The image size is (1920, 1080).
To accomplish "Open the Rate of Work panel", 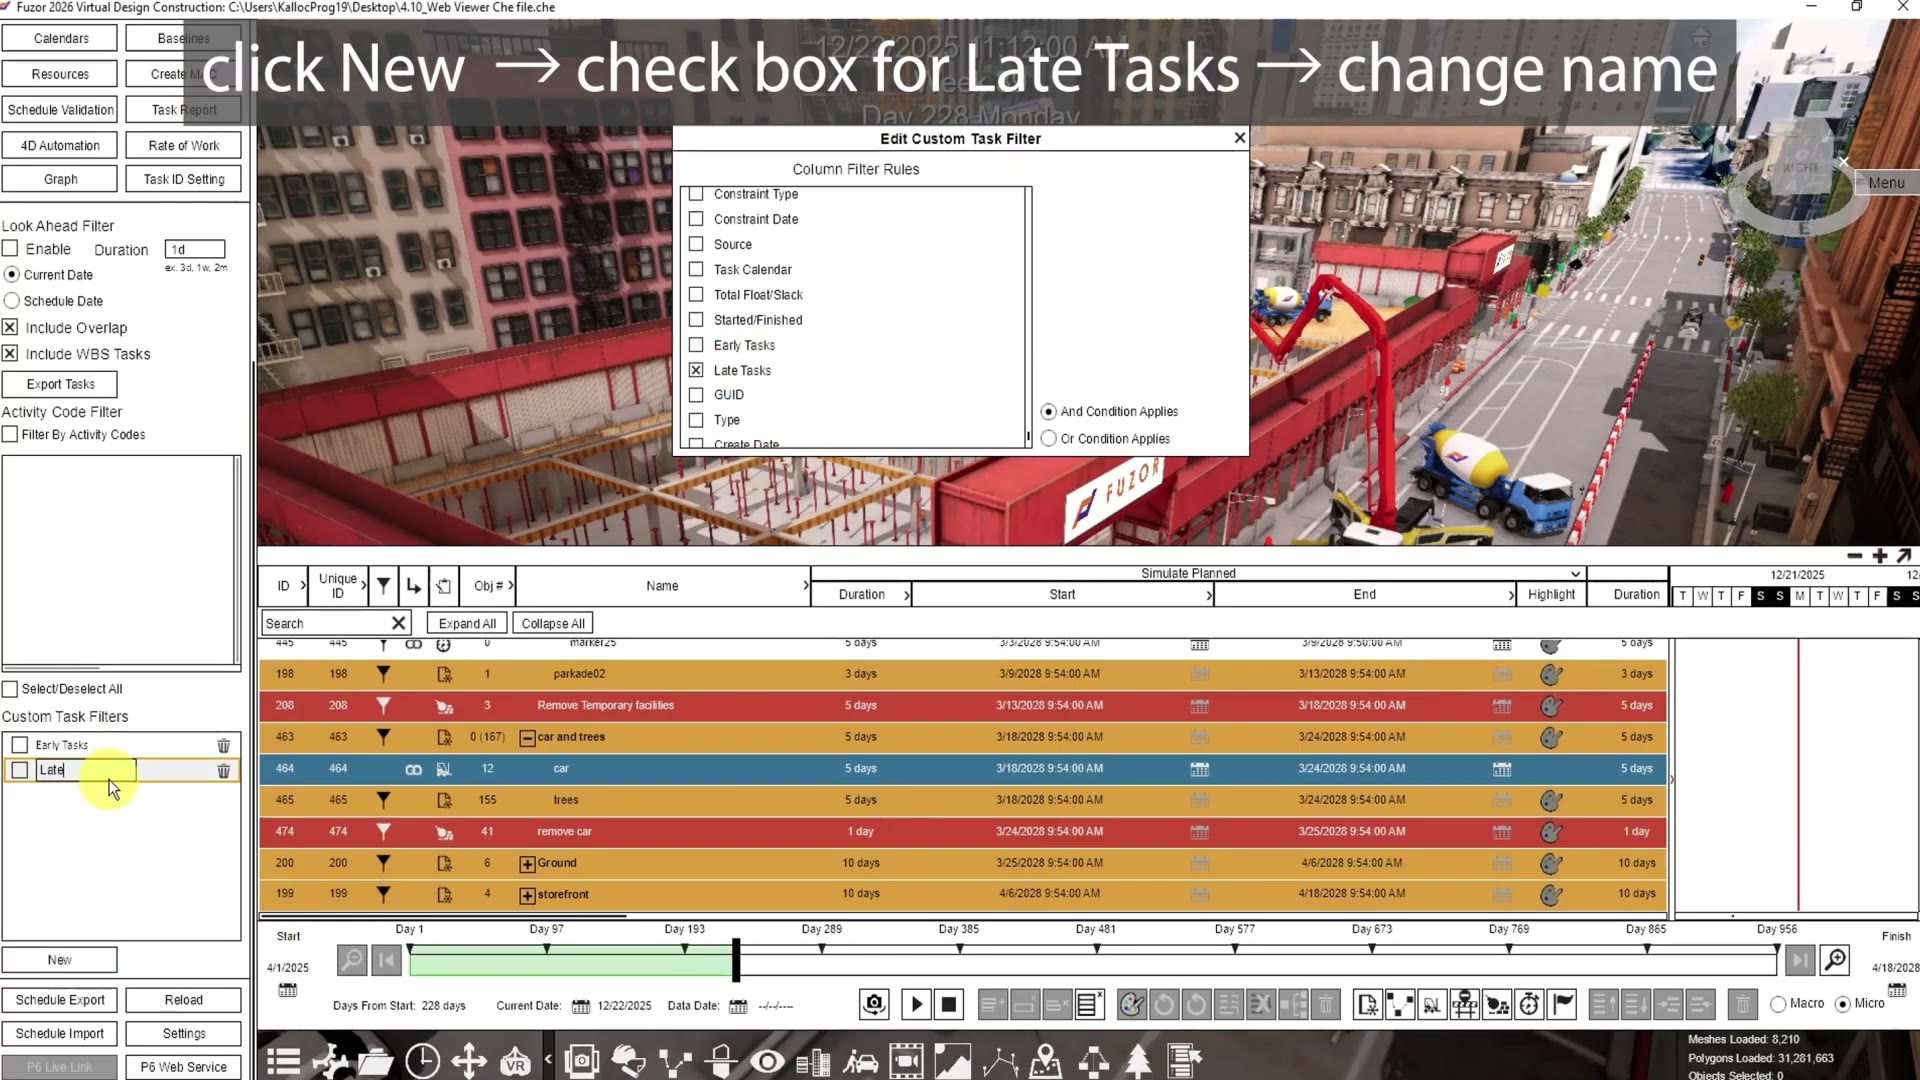I will pos(184,145).
